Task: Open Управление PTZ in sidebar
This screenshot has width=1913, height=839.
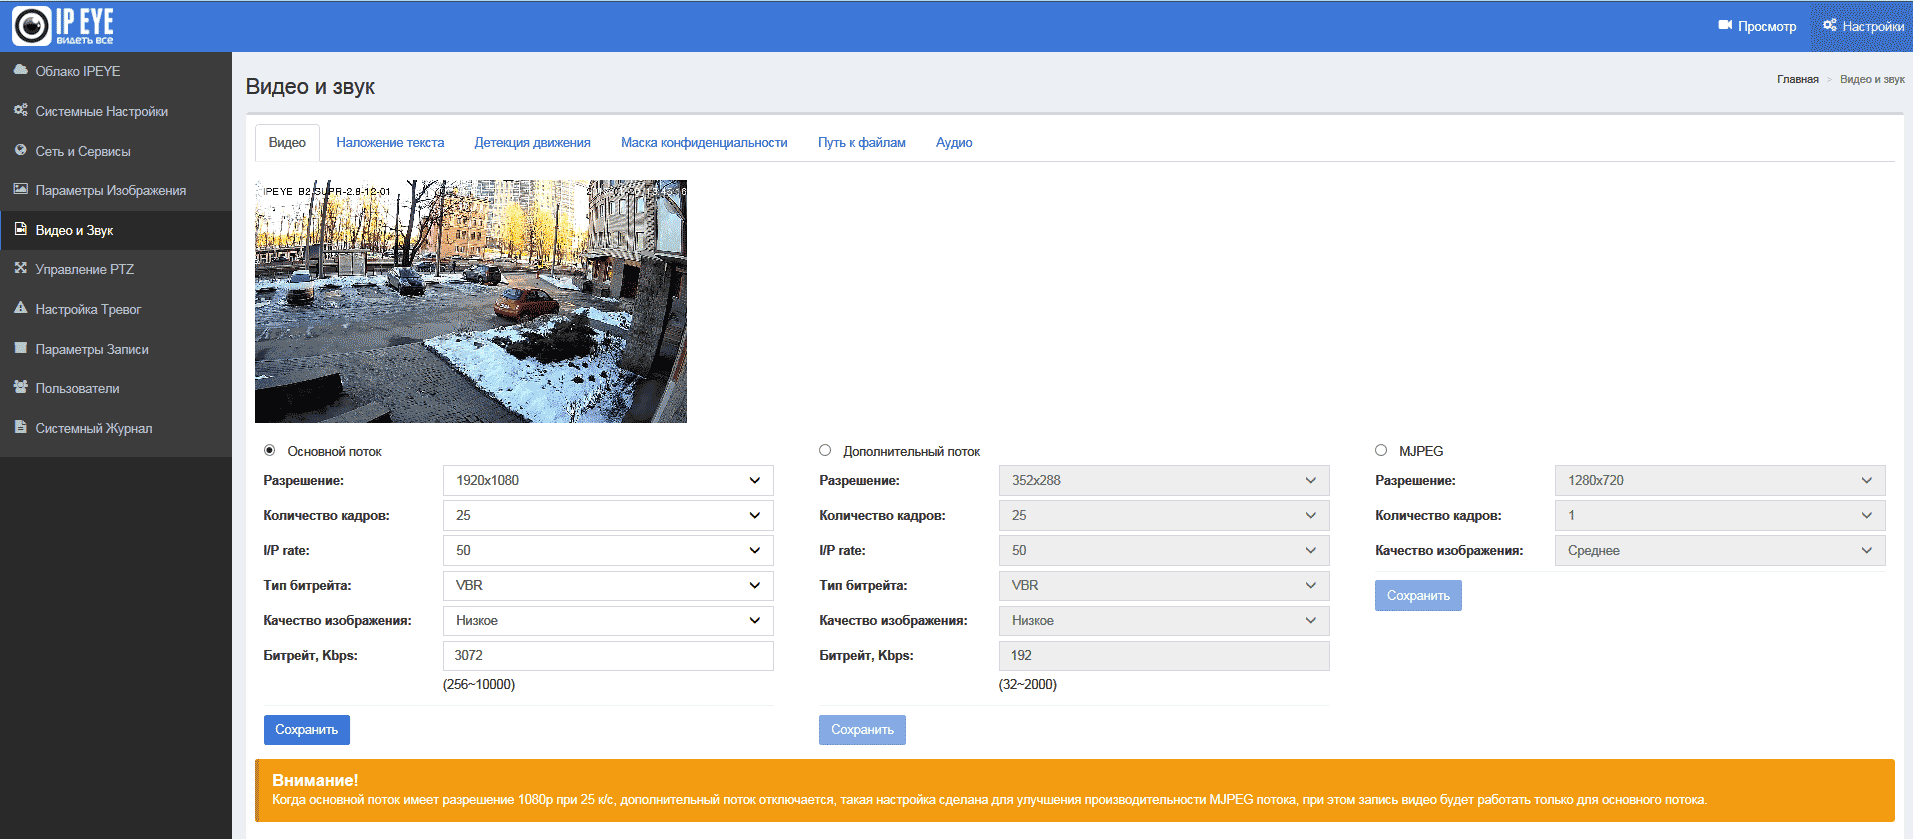Action: click(116, 269)
